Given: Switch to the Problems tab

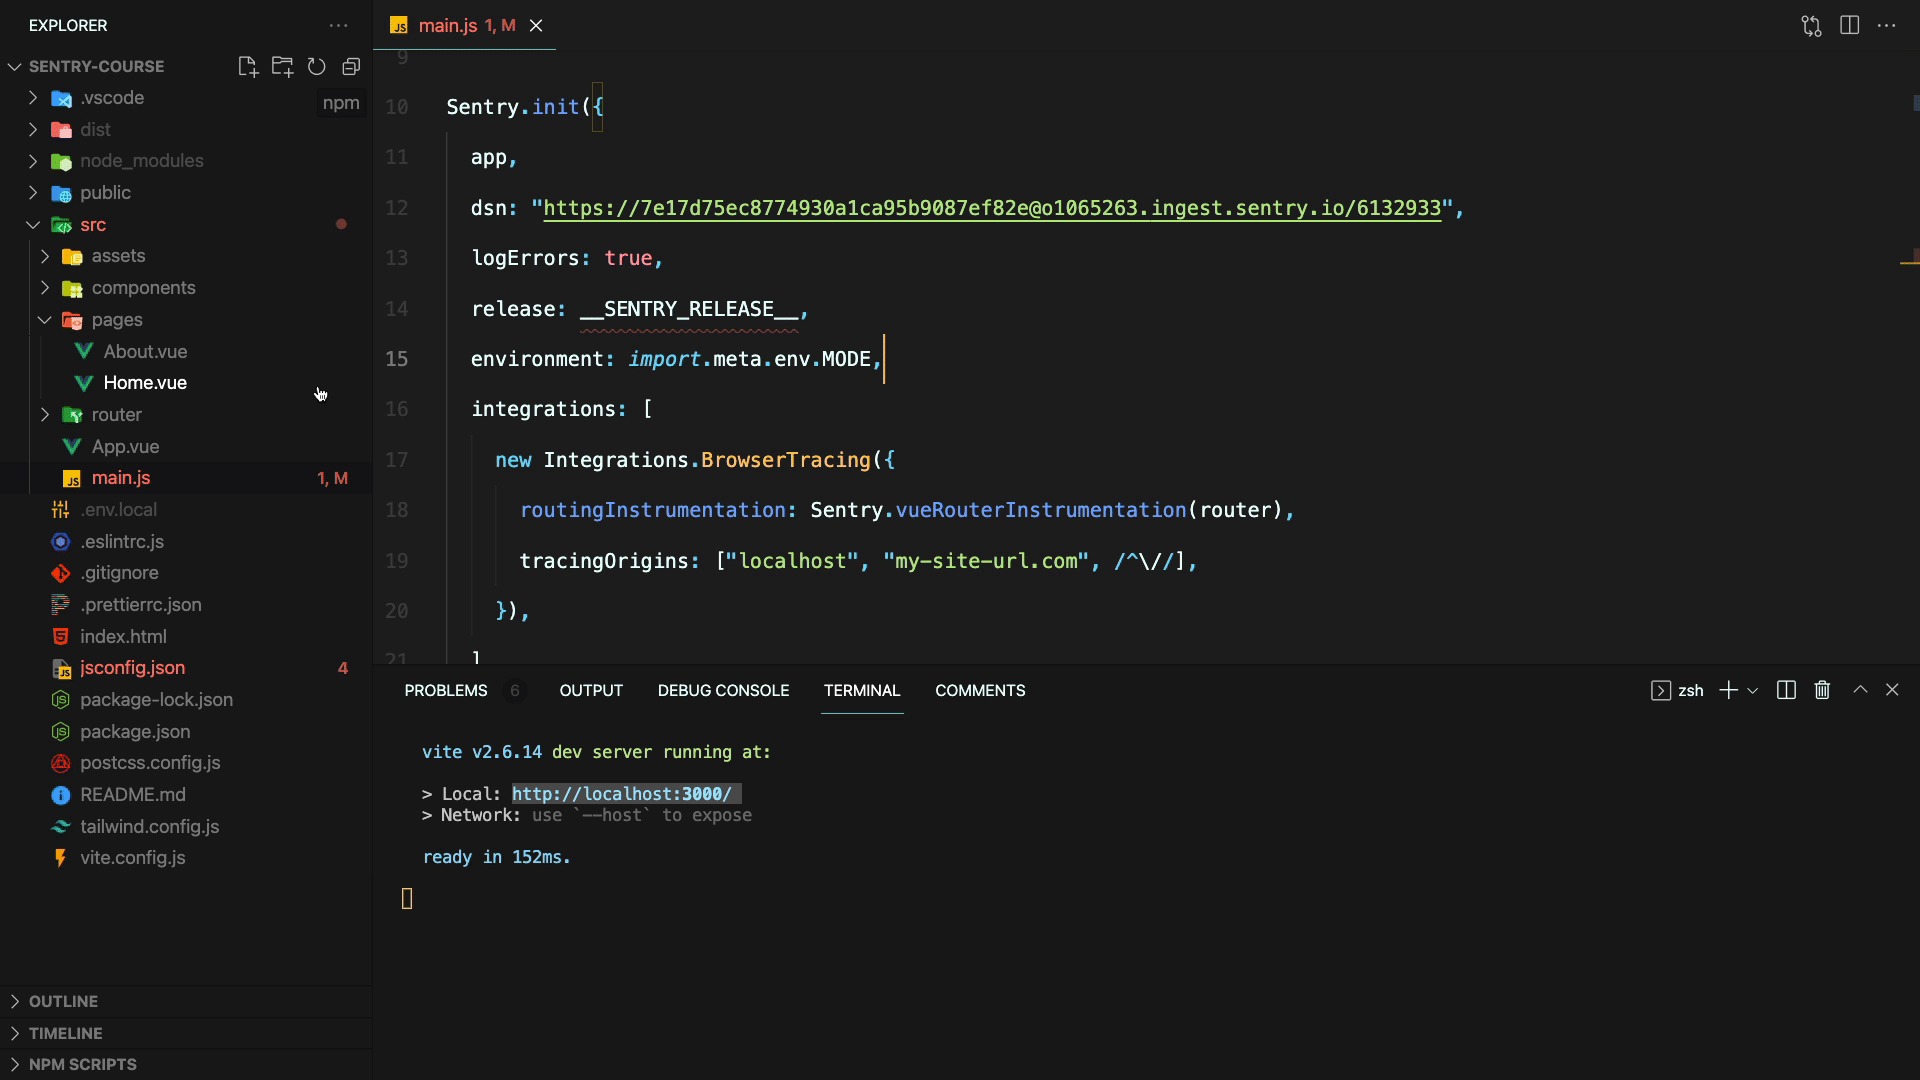Looking at the screenshot, I should [446, 690].
